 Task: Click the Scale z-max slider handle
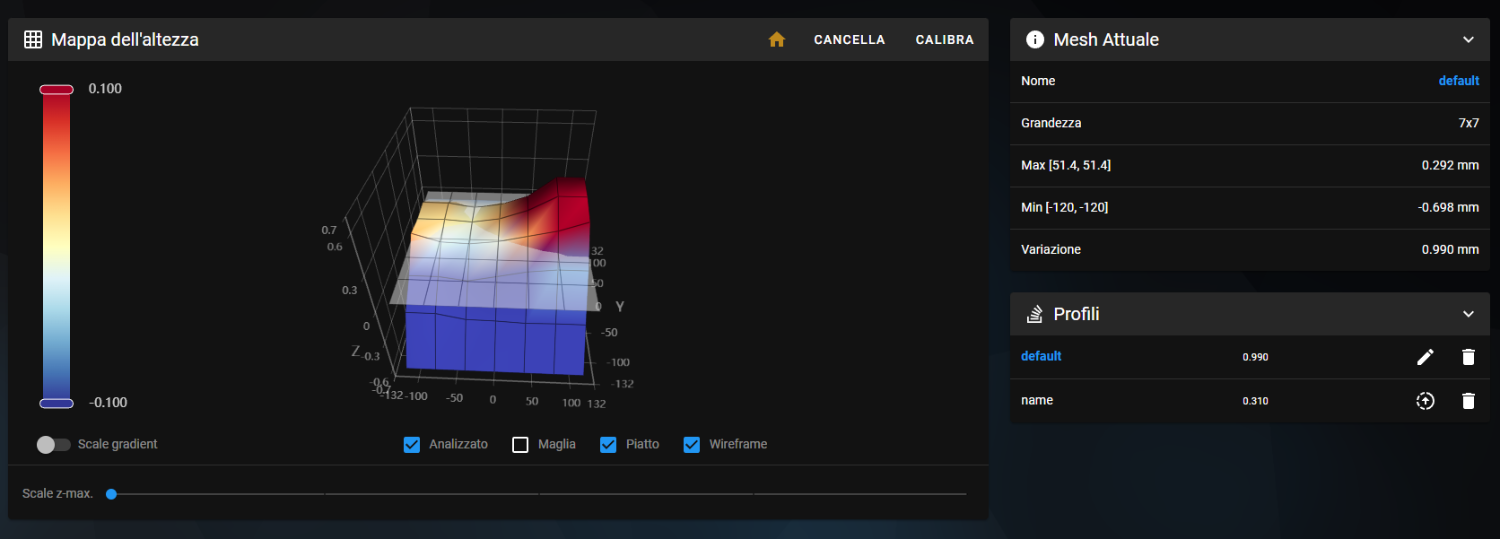tap(111, 494)
